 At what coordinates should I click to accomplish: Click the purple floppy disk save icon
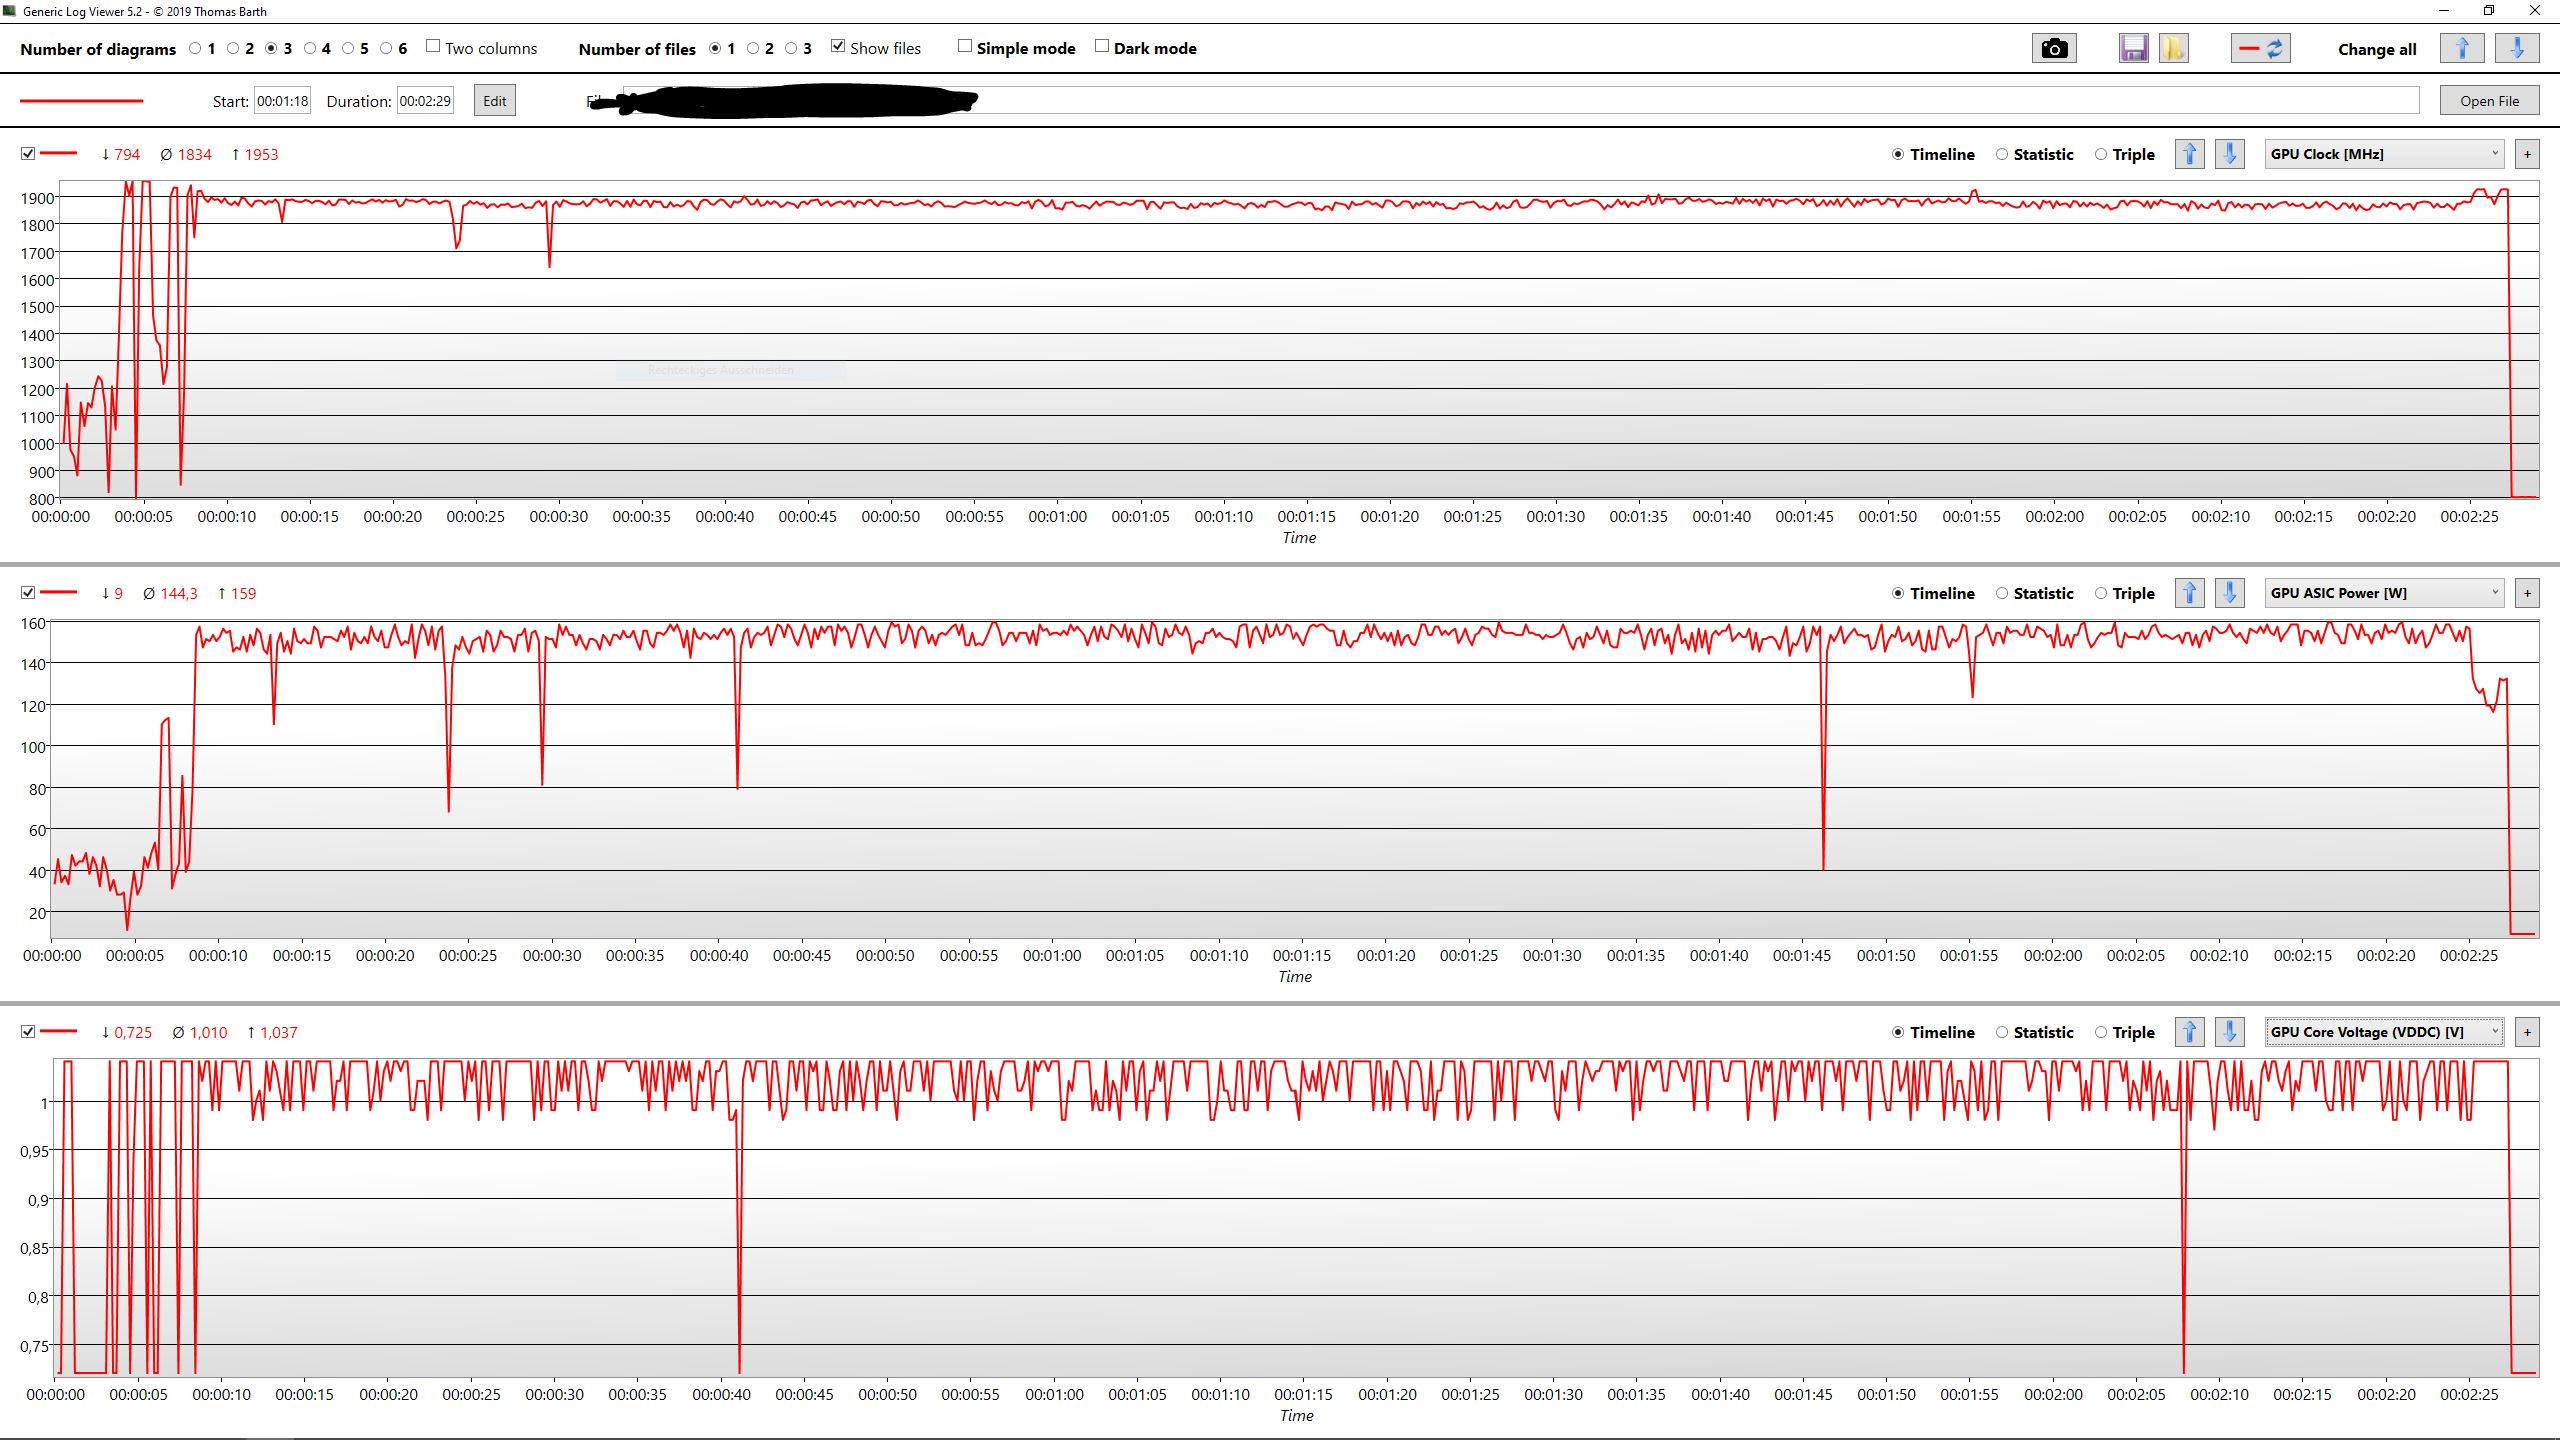[2133, 48]
